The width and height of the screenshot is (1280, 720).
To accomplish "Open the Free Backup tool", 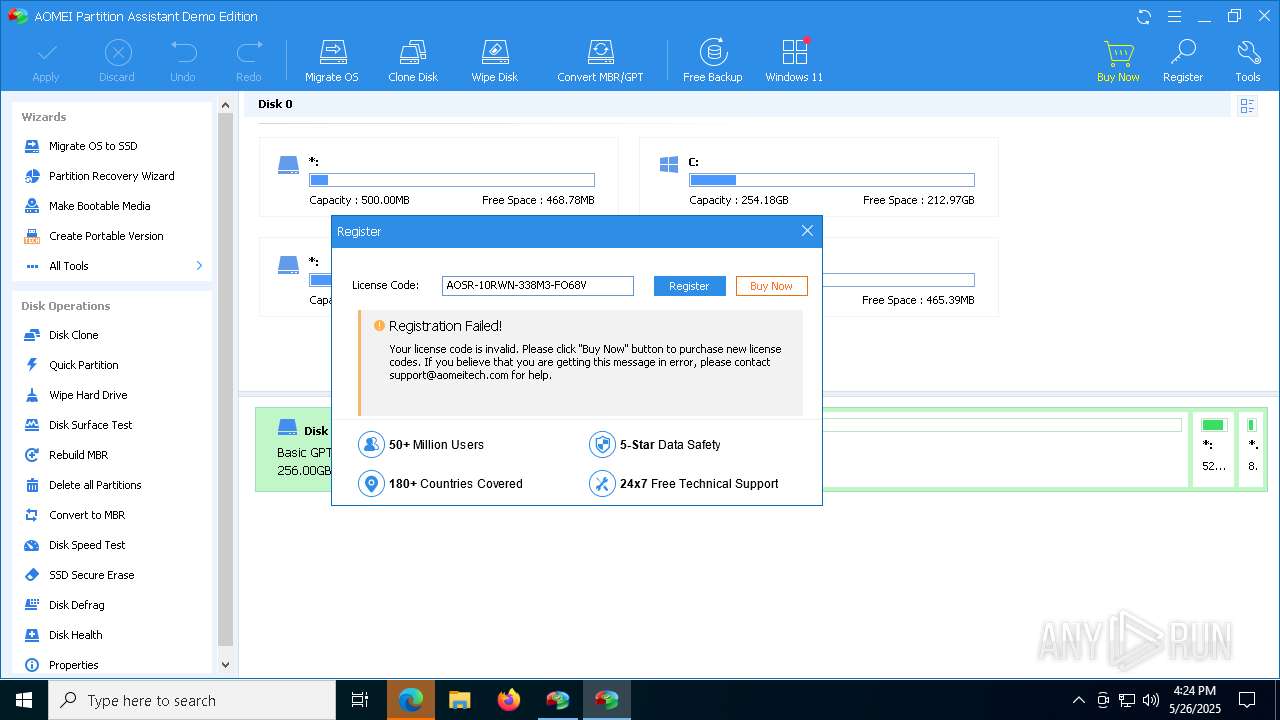I will [713, 61].
